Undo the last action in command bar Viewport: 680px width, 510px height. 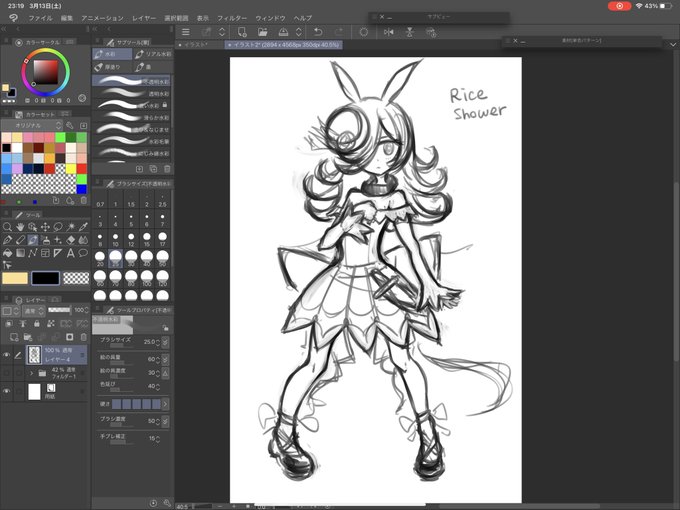pos(318,32)
